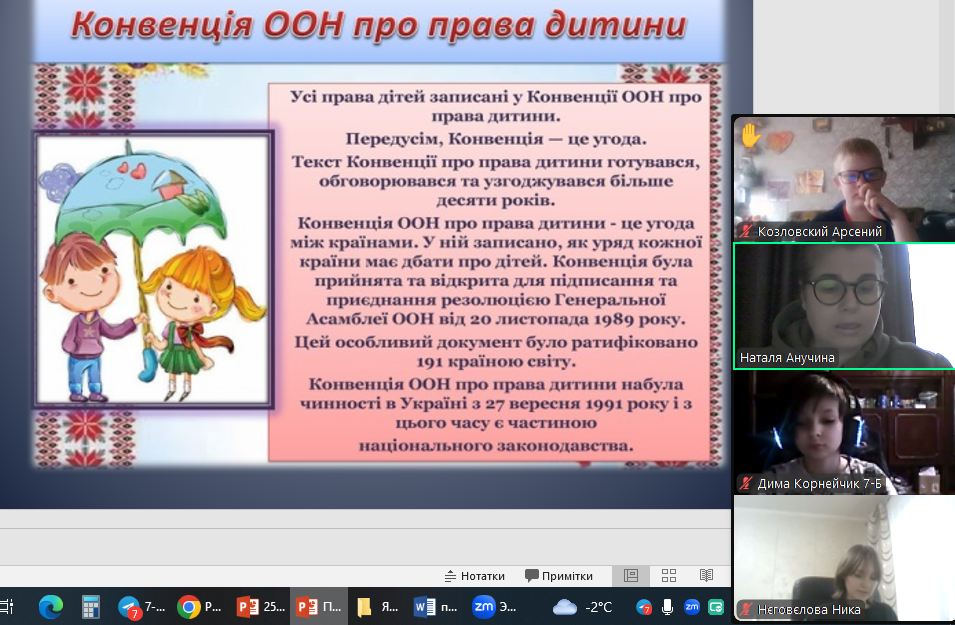Open File Explorer folder window on taskbar
The width and height of the screenshot is (955, 625).
tap(378, 607)
